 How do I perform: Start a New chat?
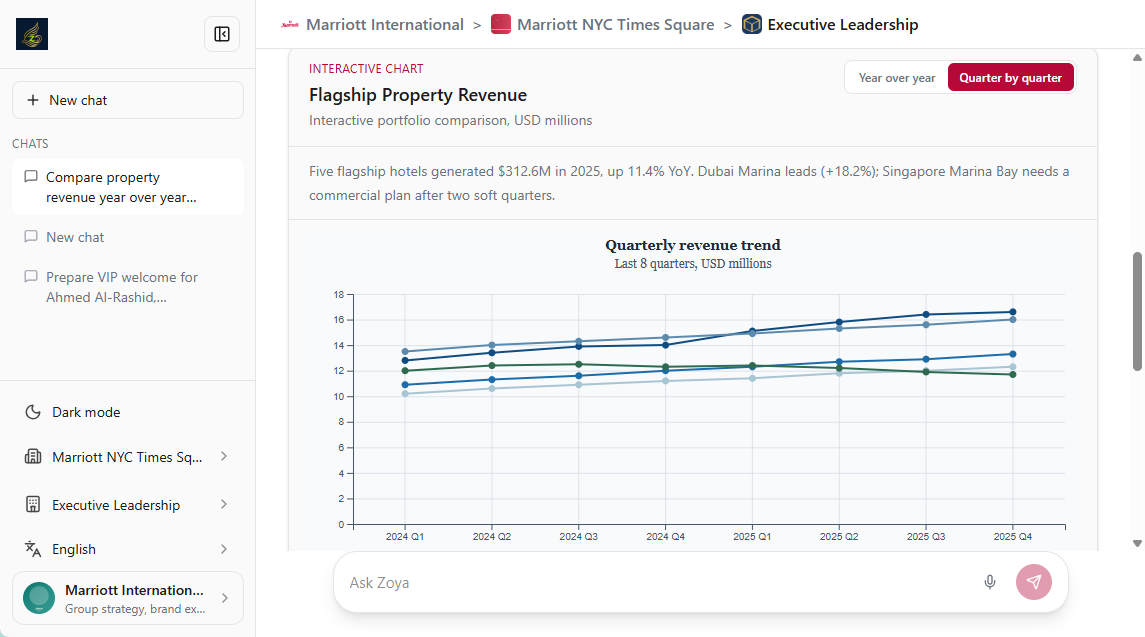coord(128,100)
